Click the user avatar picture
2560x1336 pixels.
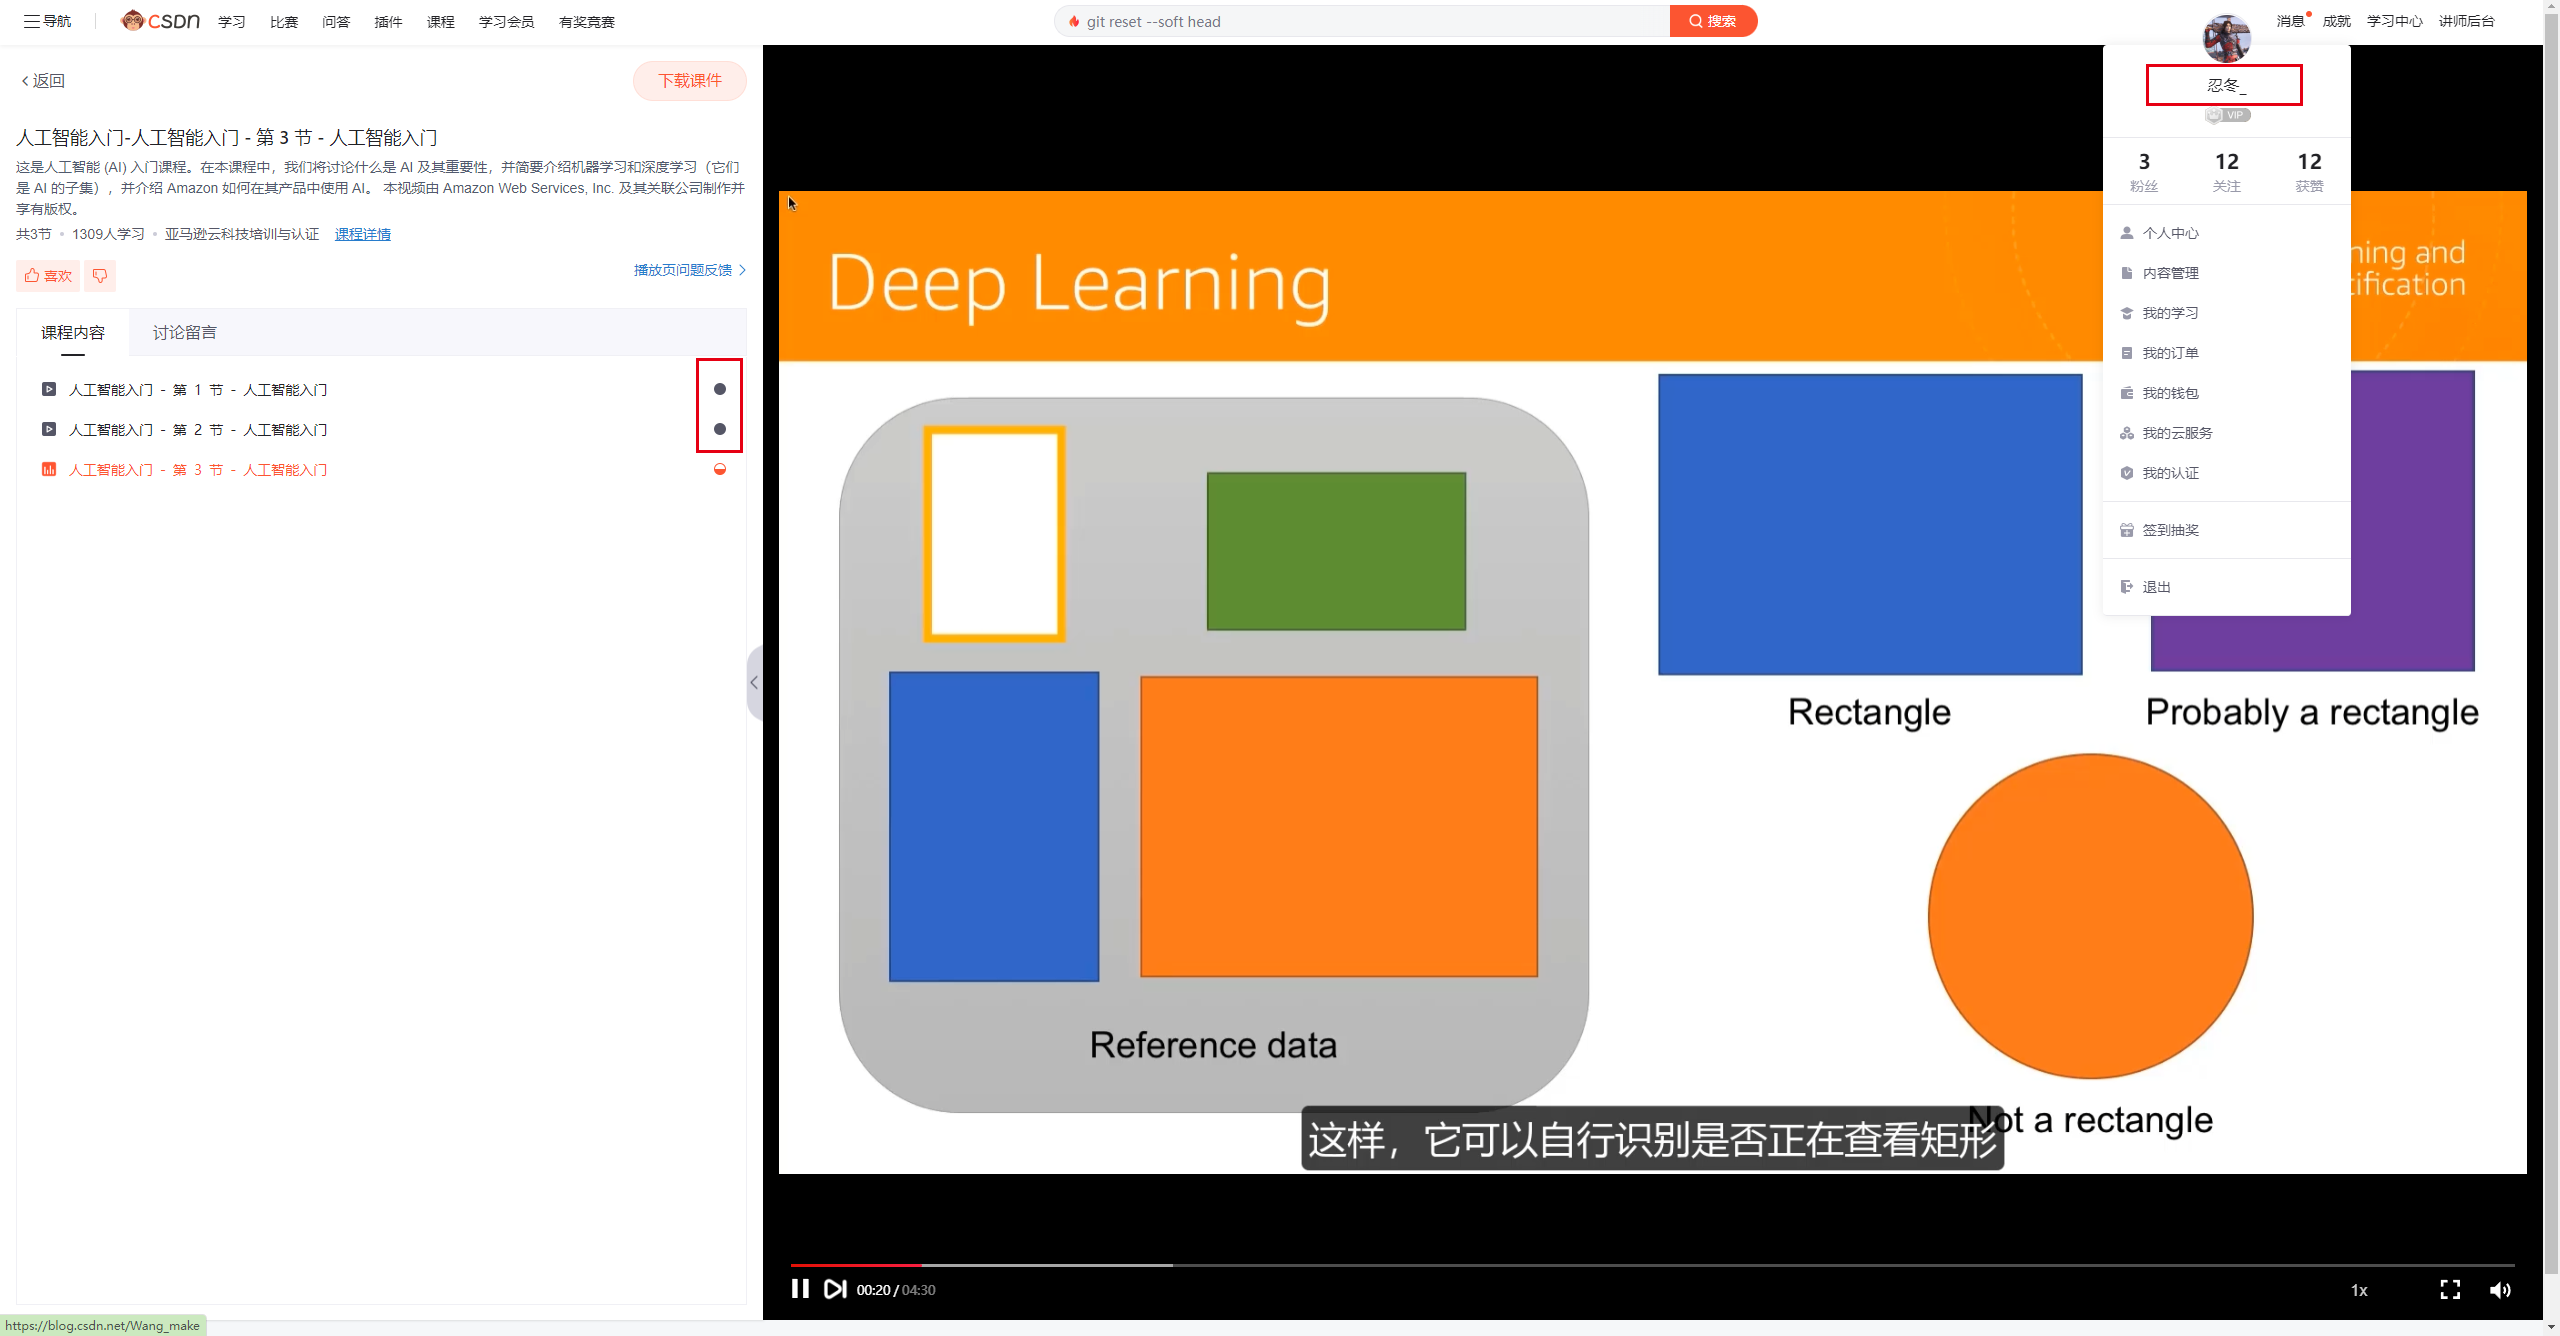tap(2226, 38)
